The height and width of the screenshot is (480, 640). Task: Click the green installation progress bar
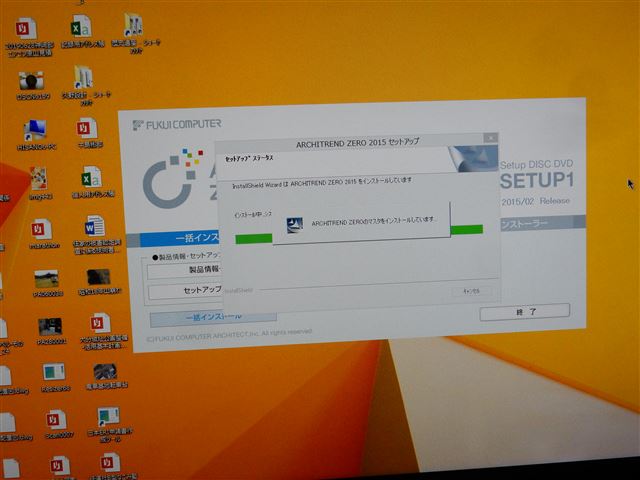pyautogui.click(x=359, y=235)
